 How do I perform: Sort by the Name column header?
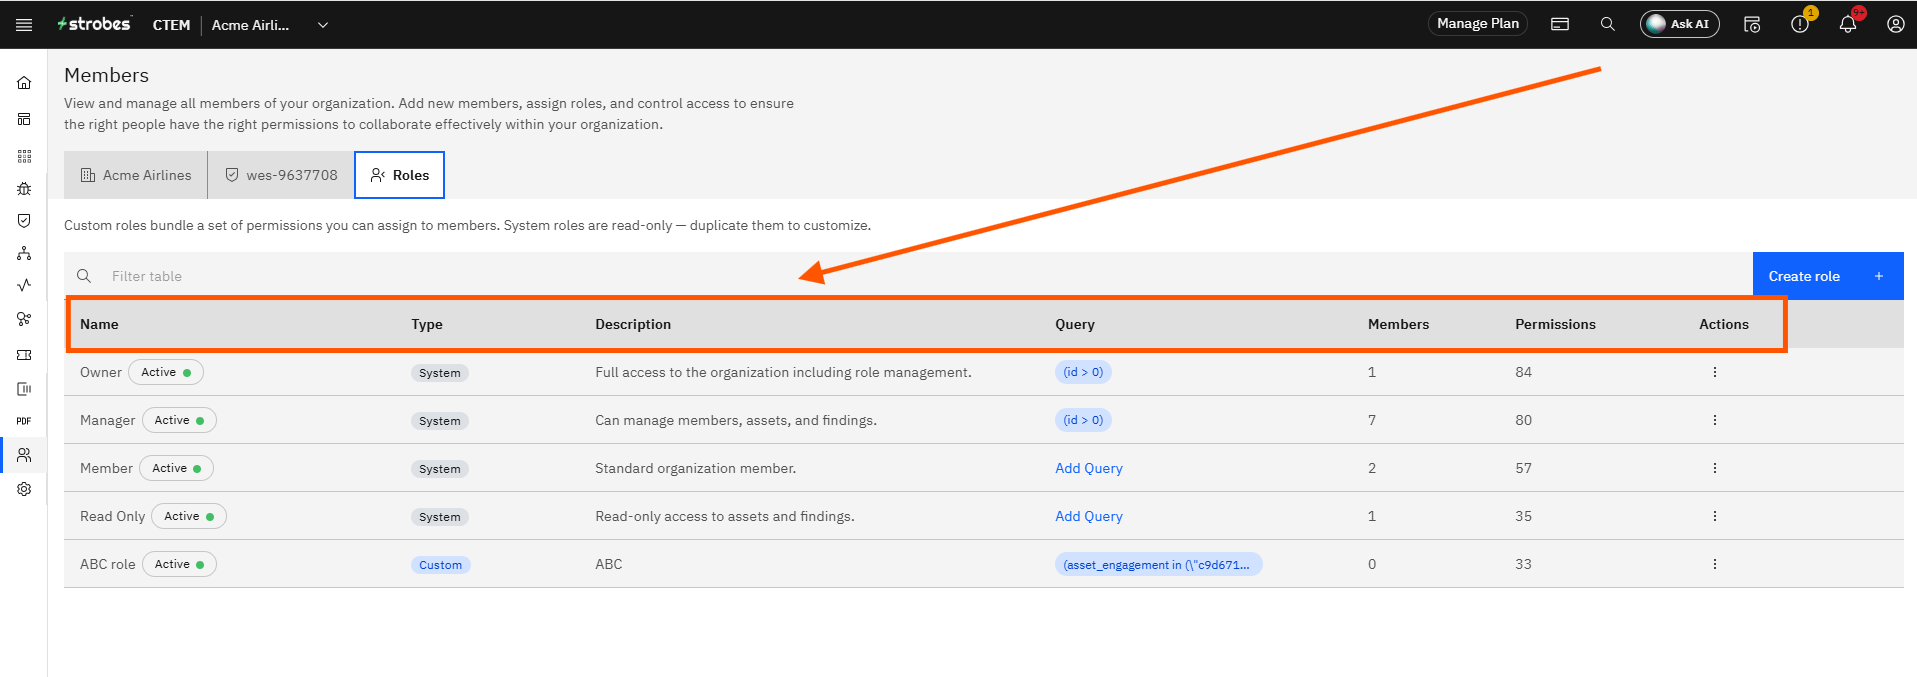tap(99, 324)
